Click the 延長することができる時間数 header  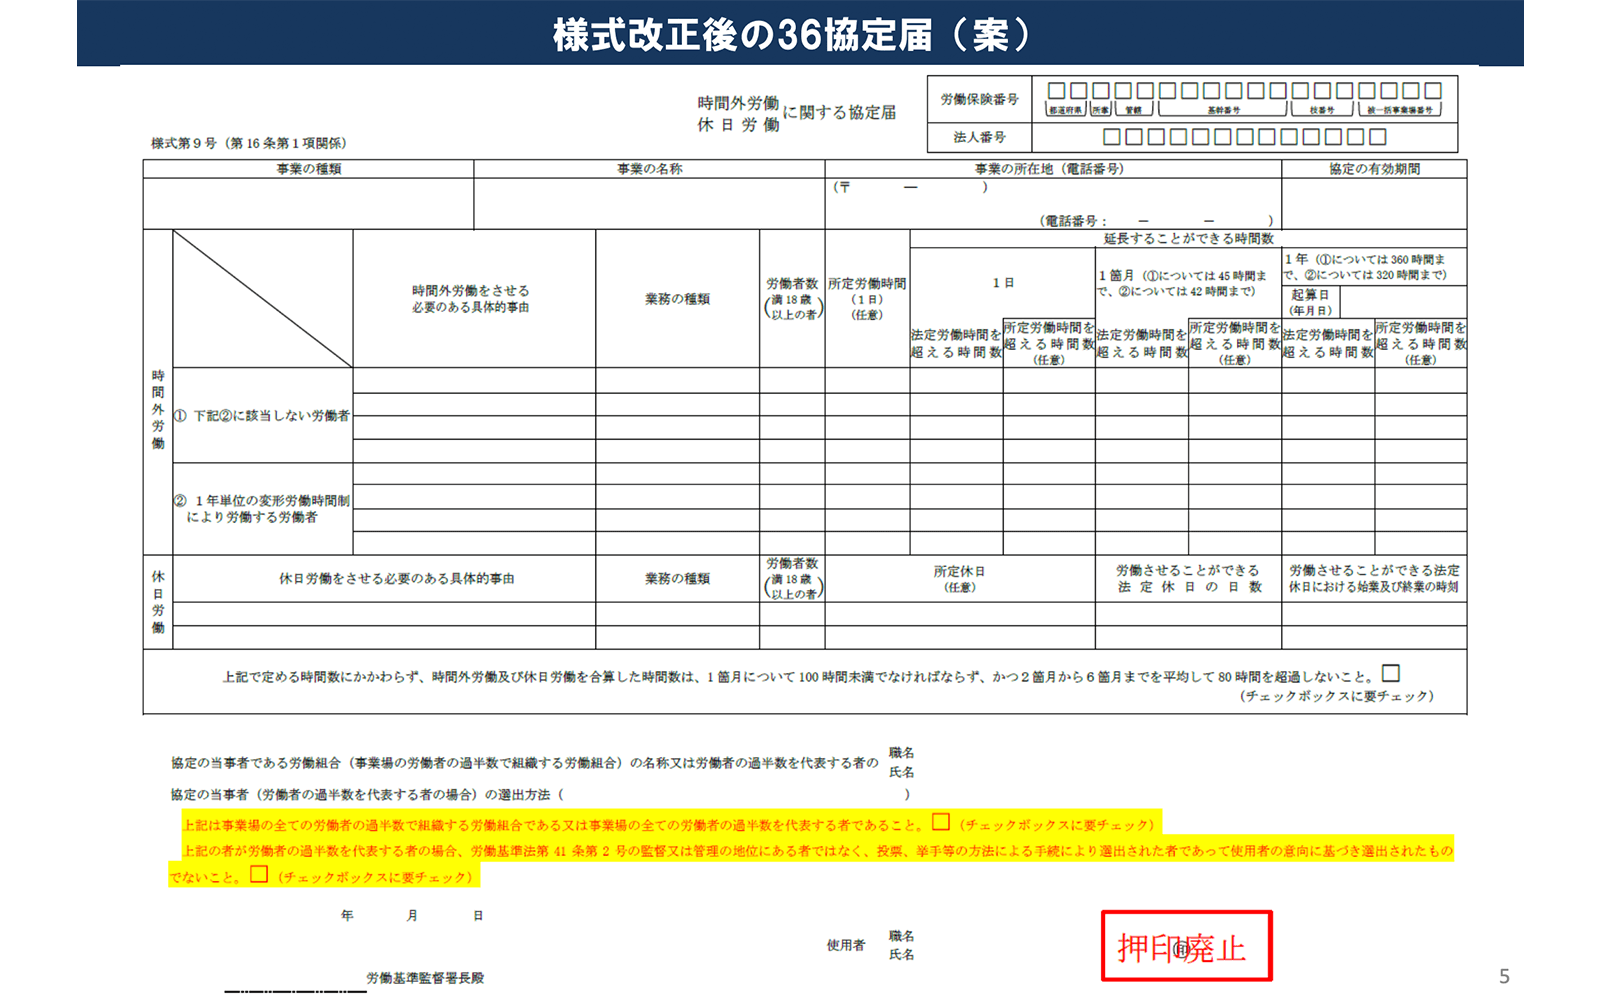click(1188, 238)
